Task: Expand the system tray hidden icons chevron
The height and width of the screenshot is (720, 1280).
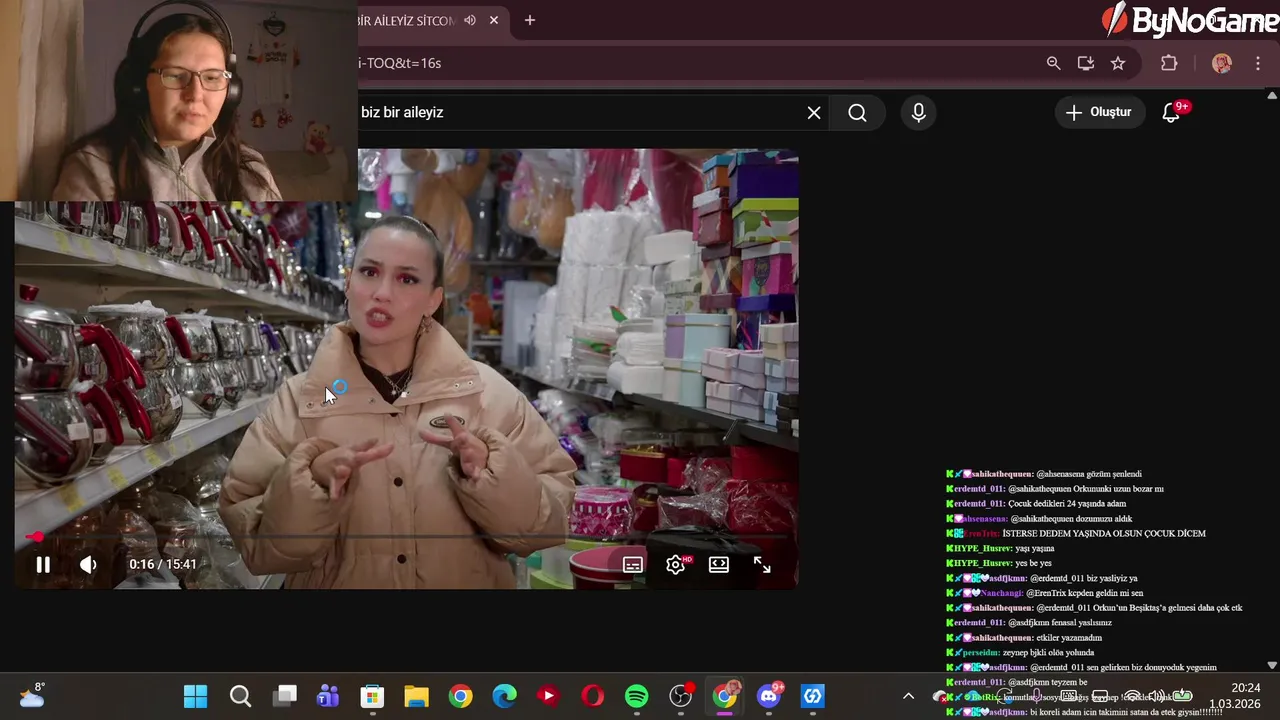Action: point(908,696)
